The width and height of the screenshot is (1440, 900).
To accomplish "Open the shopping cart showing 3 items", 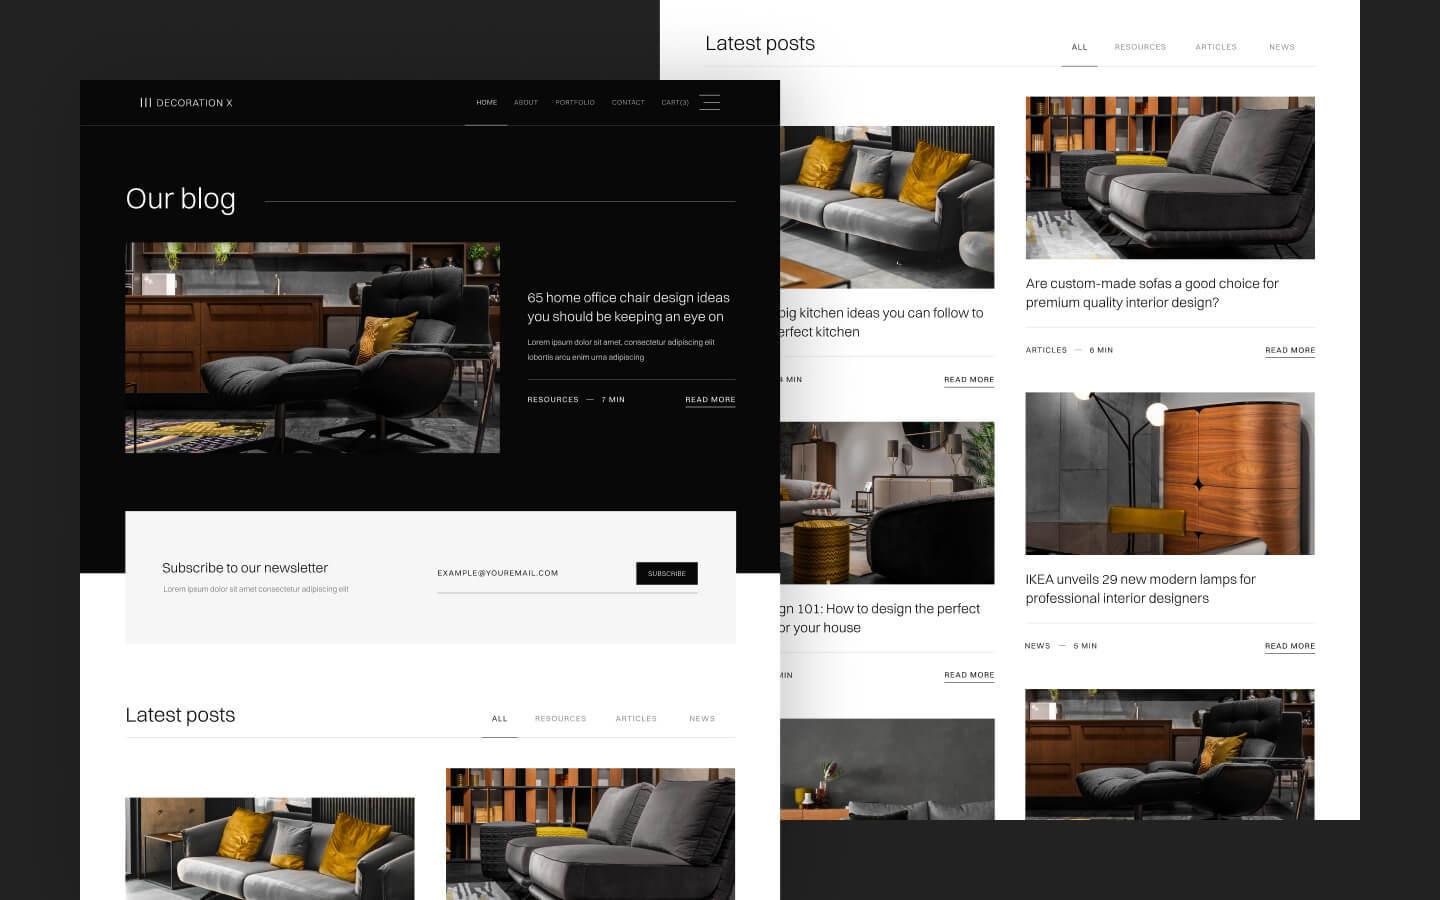I will pyautogui.click(x=674, y=102).
